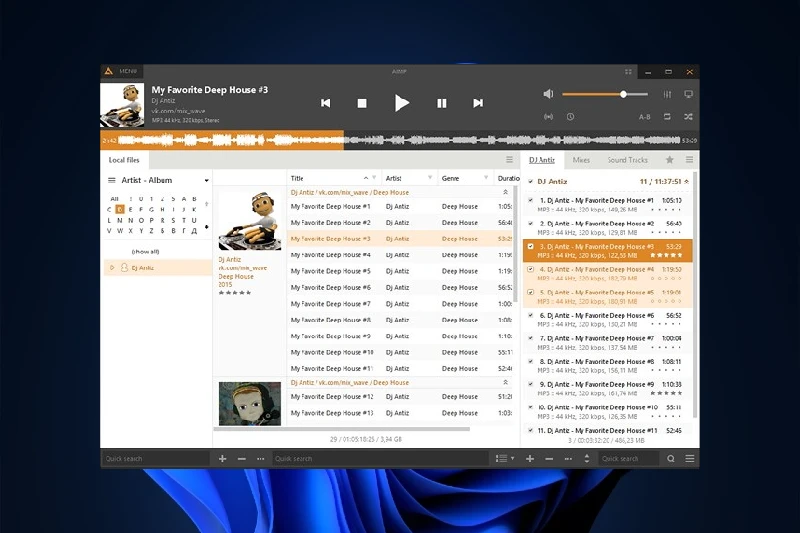The image size is (800, 533).
Task: Open the Title column filter dropdown
Action: (374, 177)
